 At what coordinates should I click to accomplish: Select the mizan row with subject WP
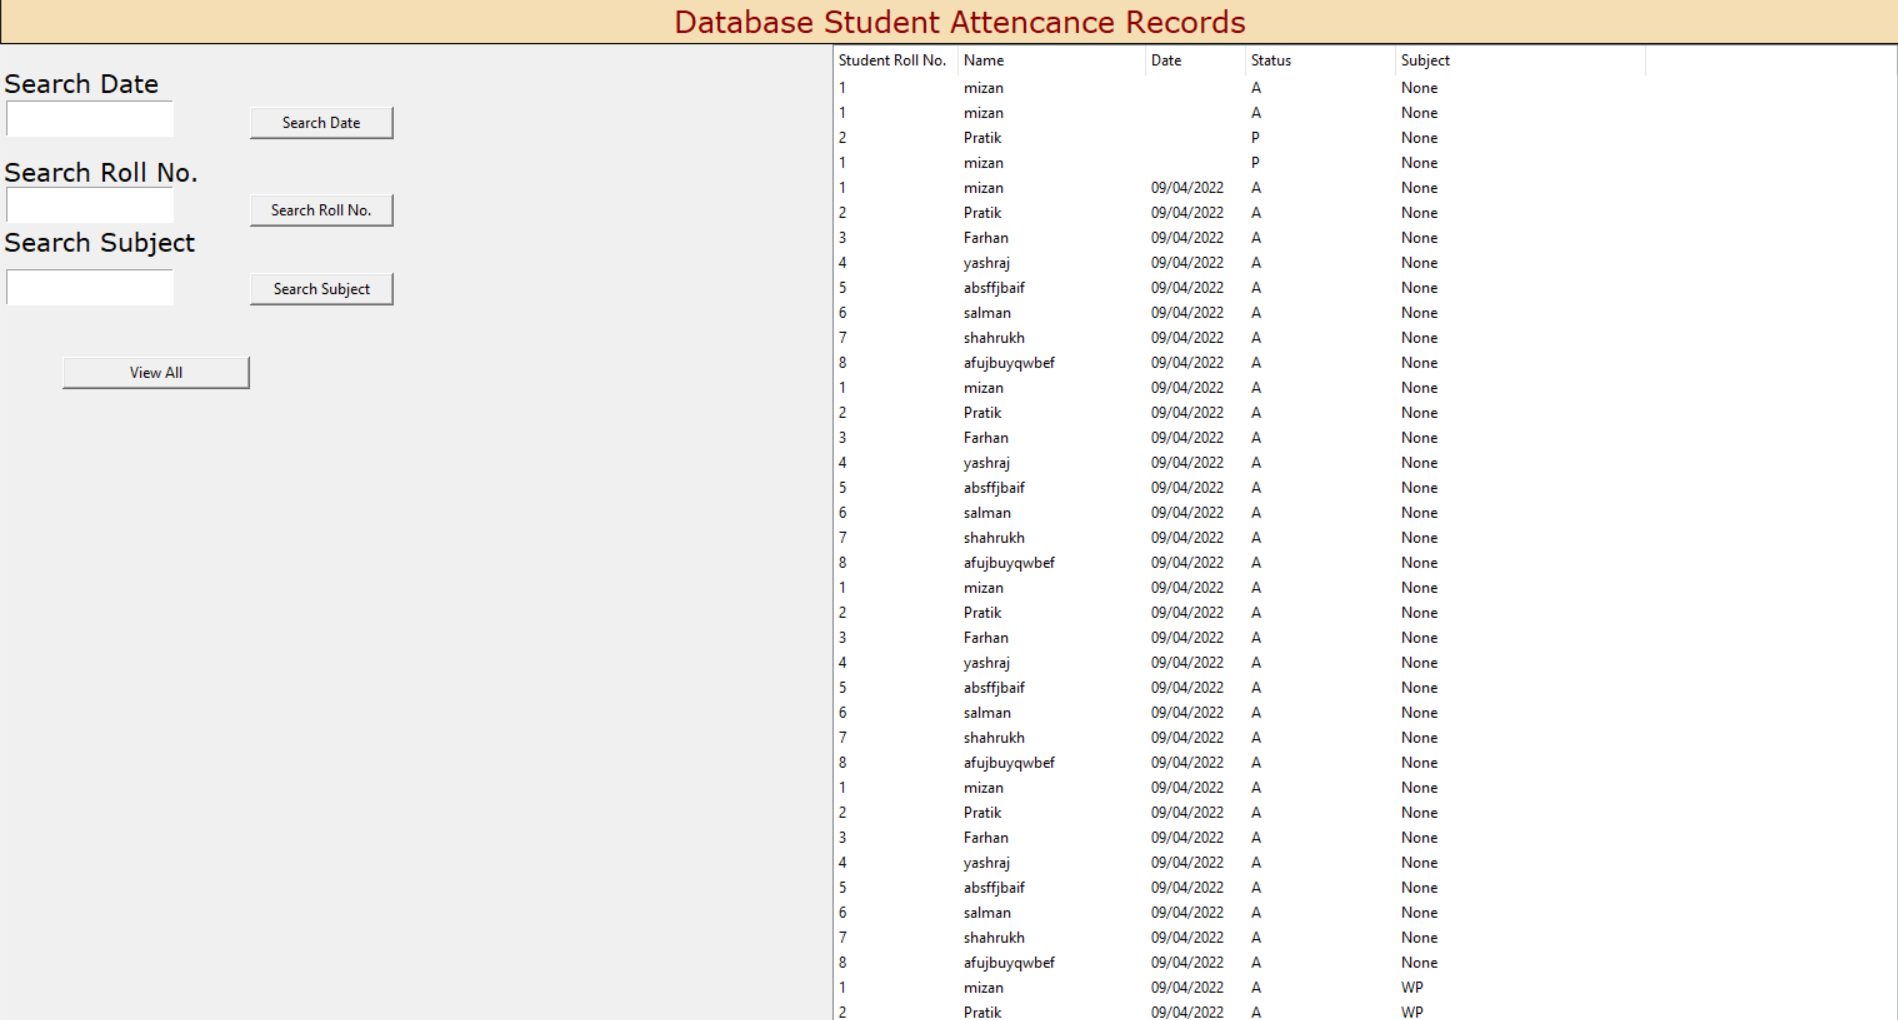click(x=984, y=988)
